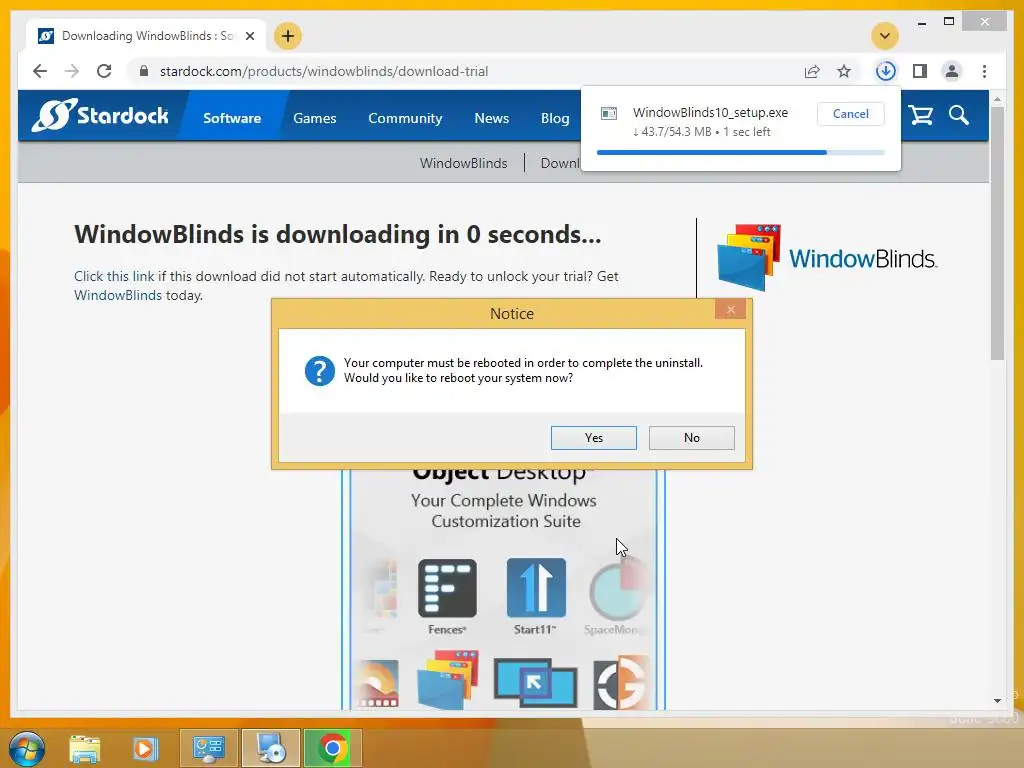The width and height of the screenshot is (1024, 768).
Task: Click the SpaceMonger icon in the ad
Action: [x=616, y=591]
